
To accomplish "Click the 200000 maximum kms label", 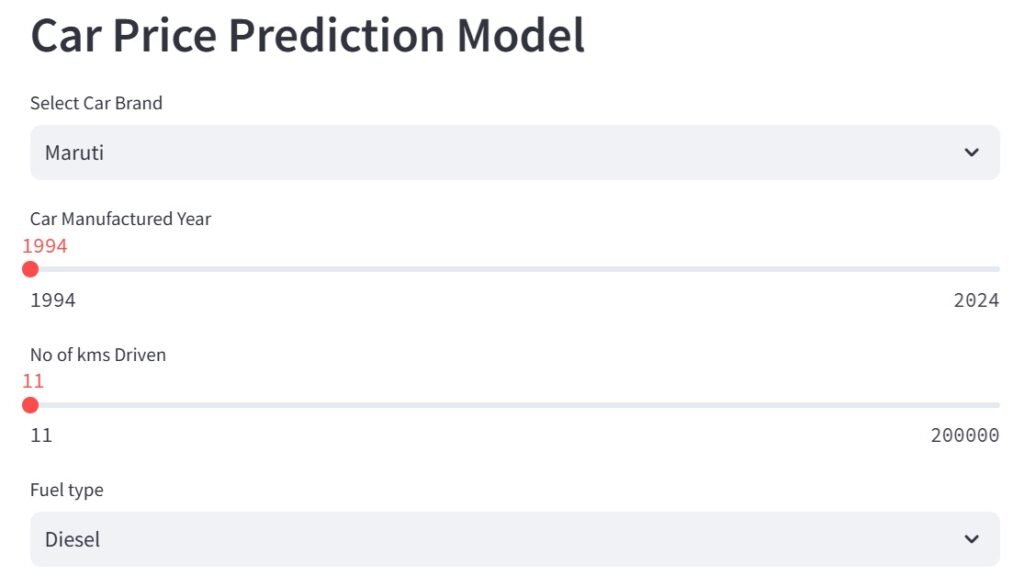I will 964,436.
